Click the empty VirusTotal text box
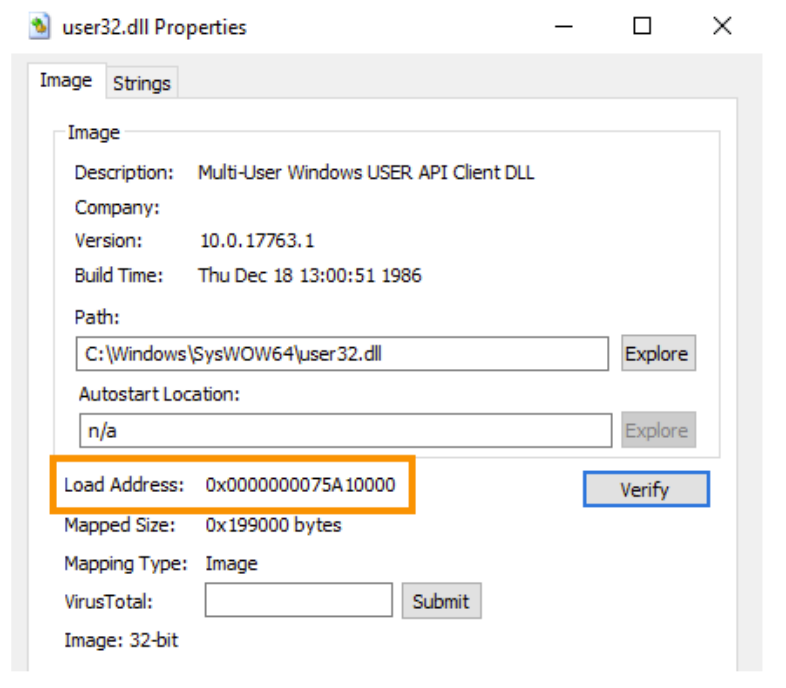 [x=299, y=600]
